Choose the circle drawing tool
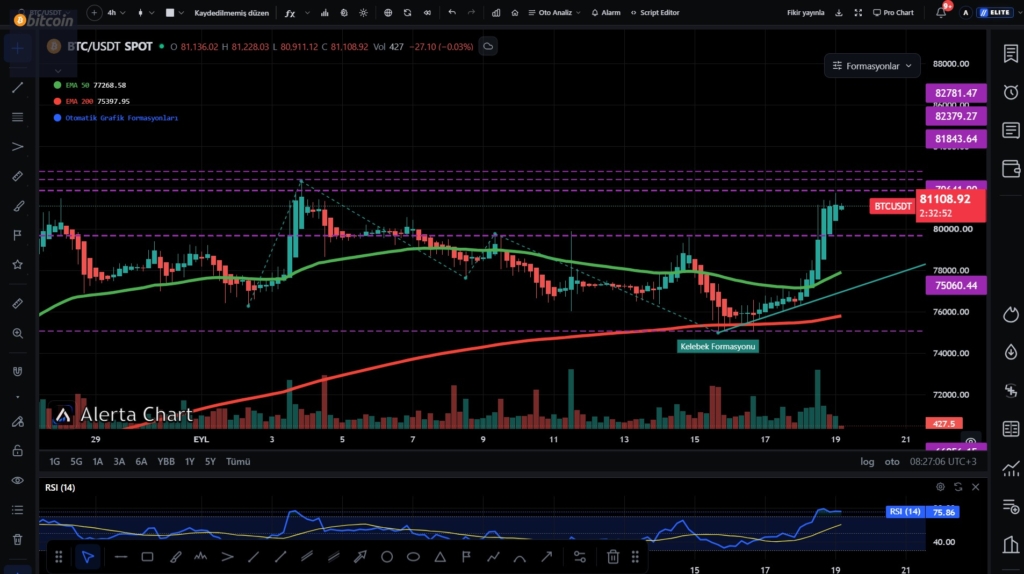 click(387, 557)
